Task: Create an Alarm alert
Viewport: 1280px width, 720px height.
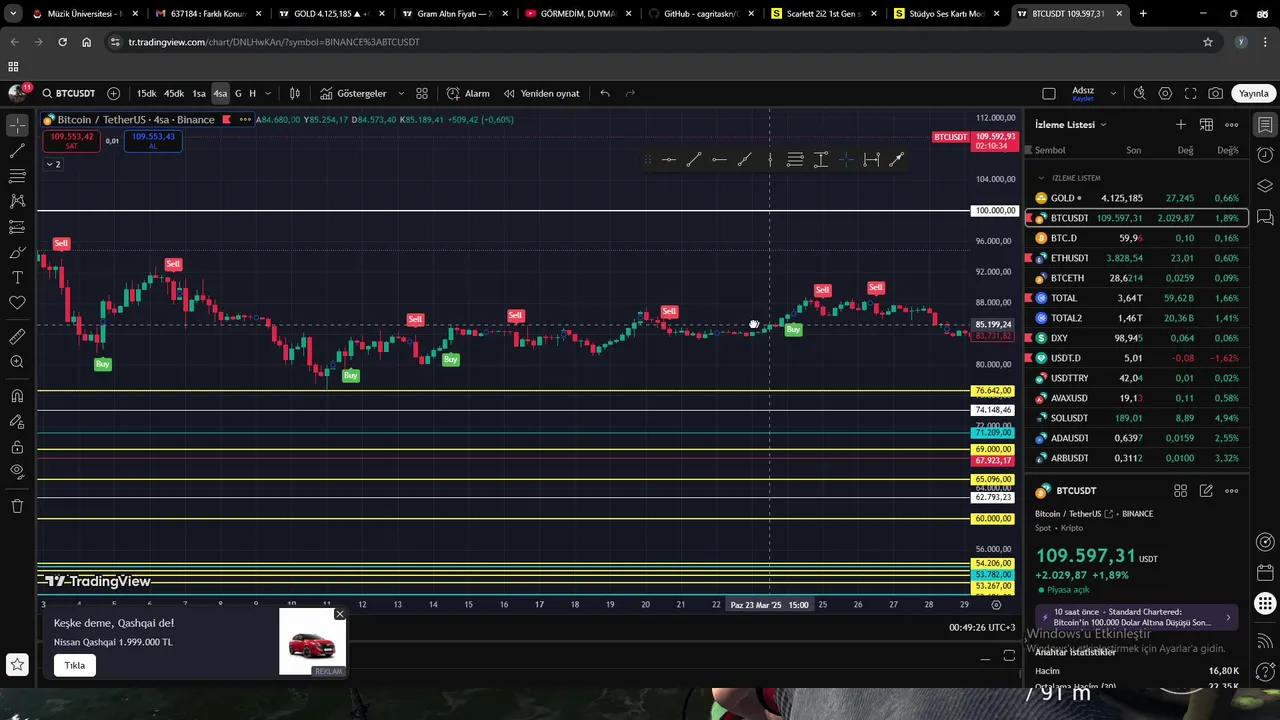Action: (x=468, y=93)
